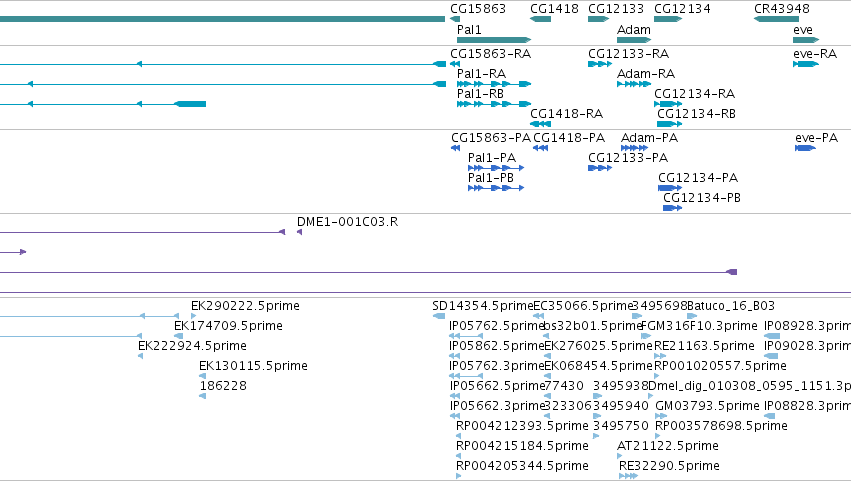Select the 186228 feature label
This screenshot has width=851, height=481.
click(x=223, y=386)
